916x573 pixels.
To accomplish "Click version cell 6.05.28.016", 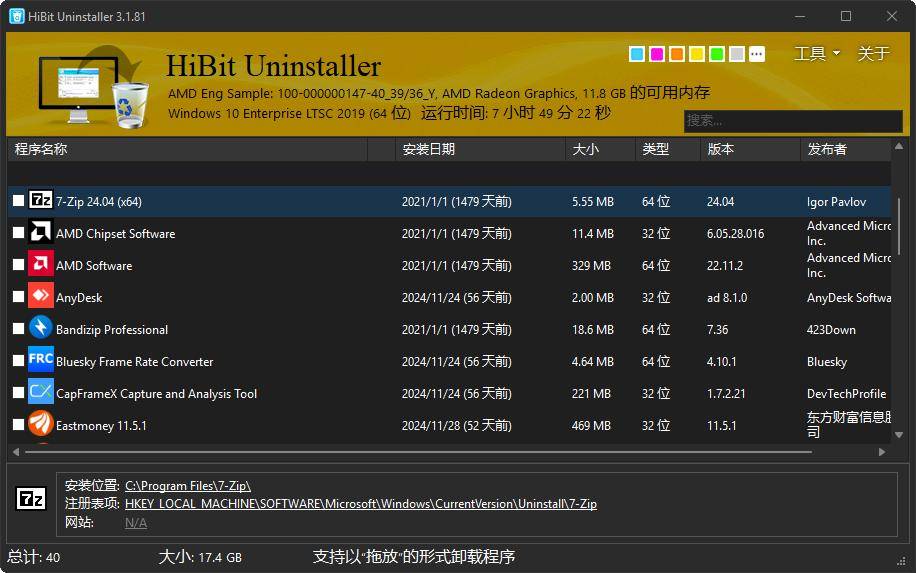I will (735, 234).
